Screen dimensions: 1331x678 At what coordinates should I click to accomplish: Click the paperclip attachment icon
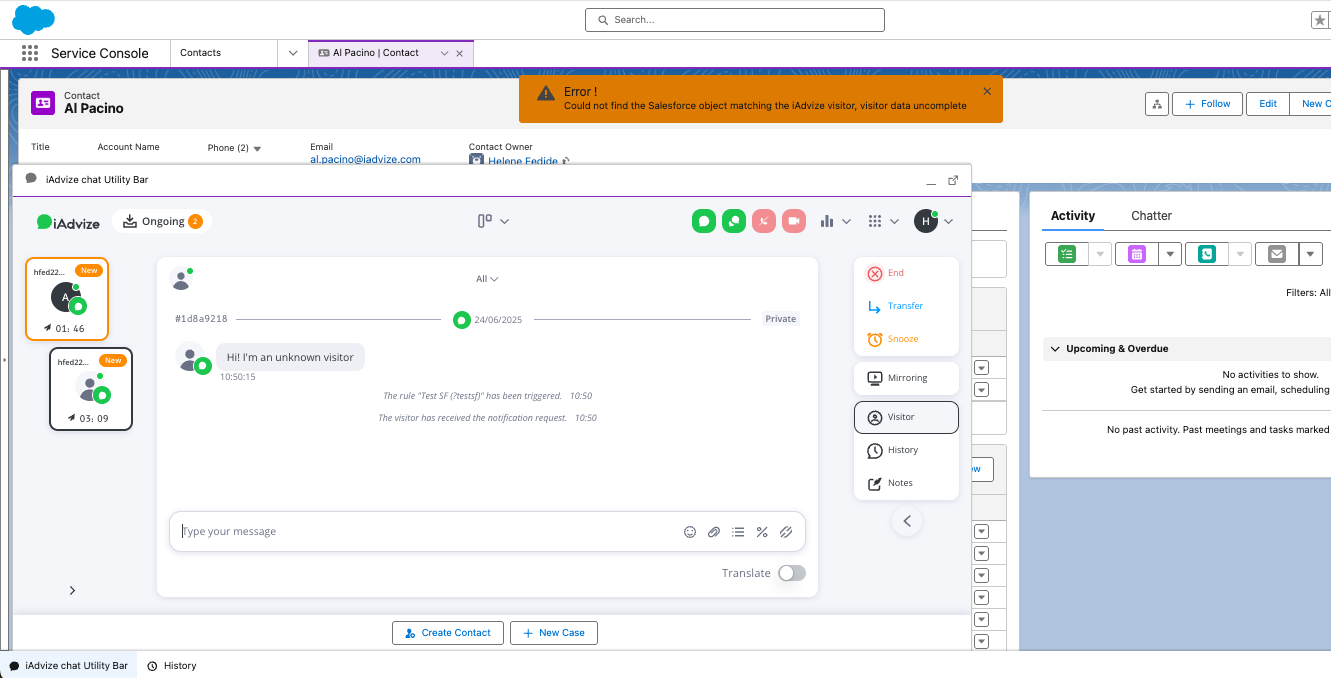pos(714,532)
